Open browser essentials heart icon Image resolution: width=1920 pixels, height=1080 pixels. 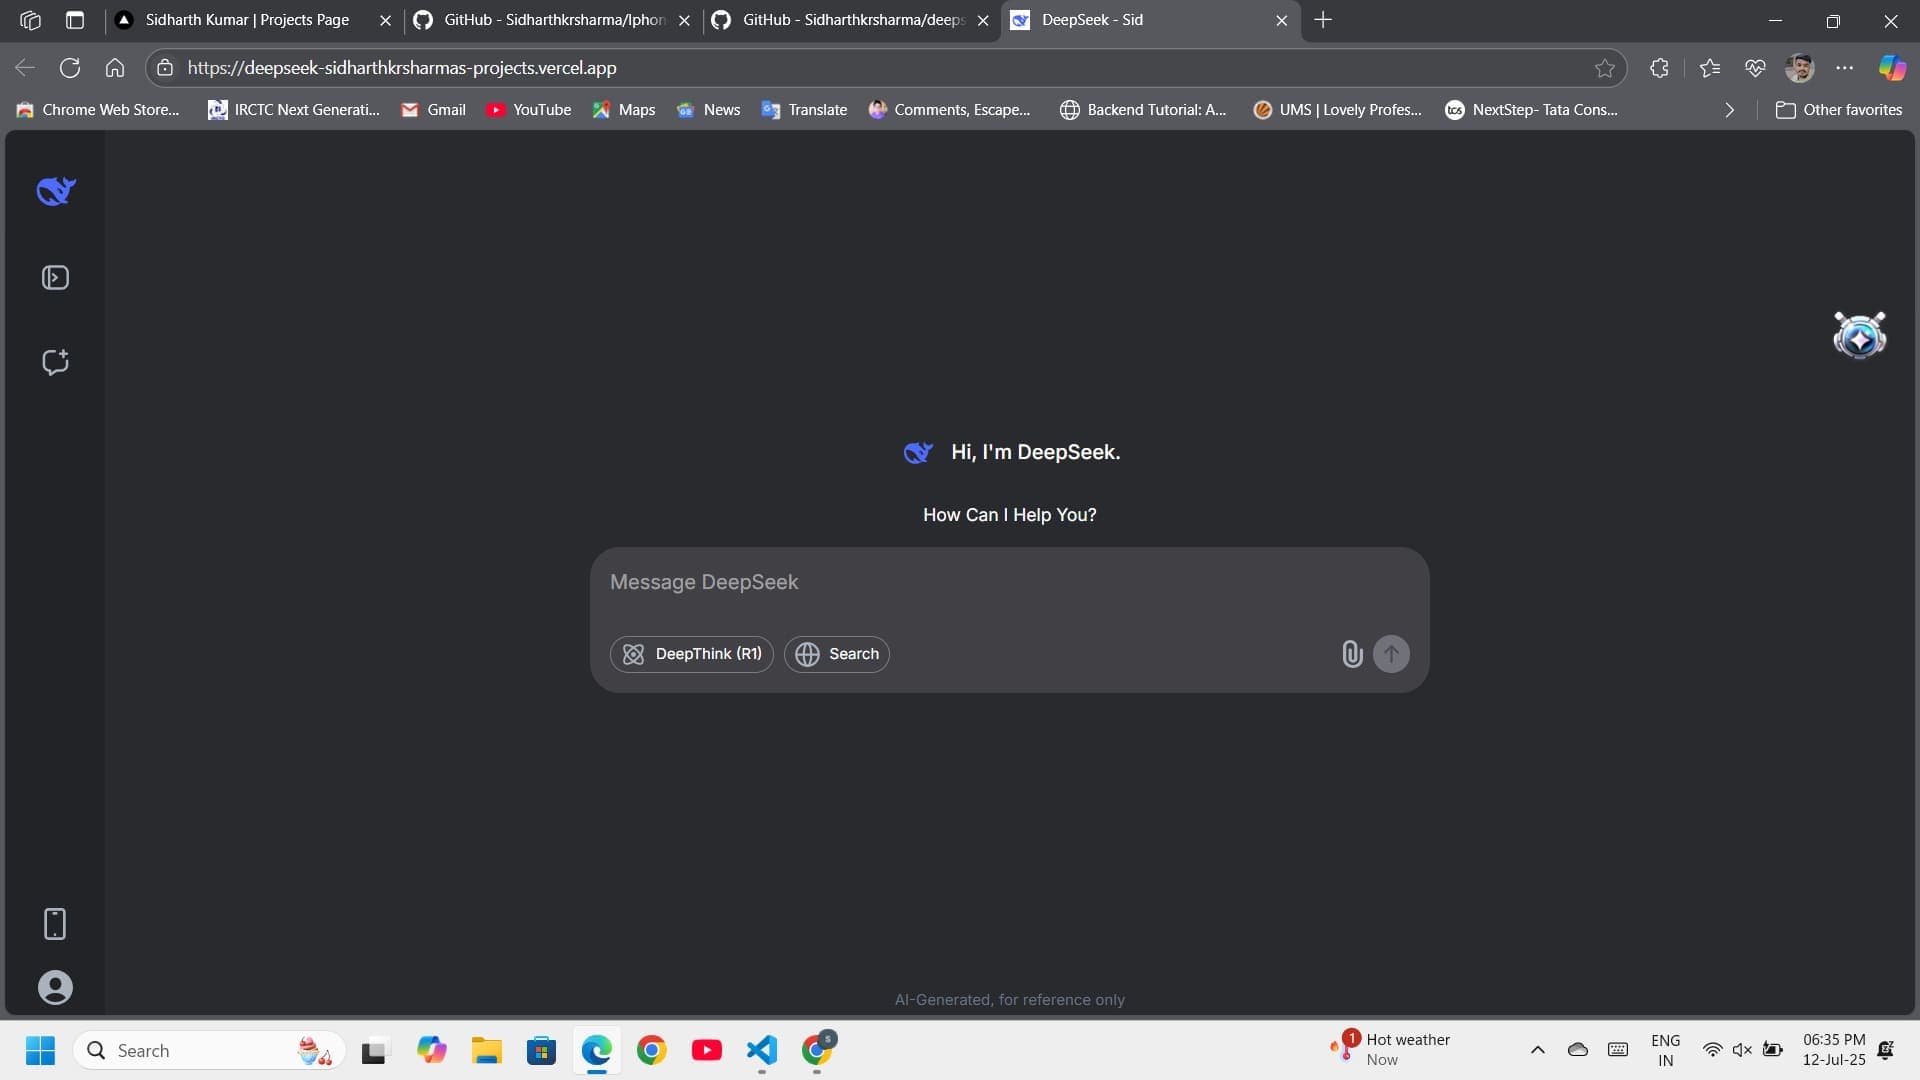[1755, 68]
